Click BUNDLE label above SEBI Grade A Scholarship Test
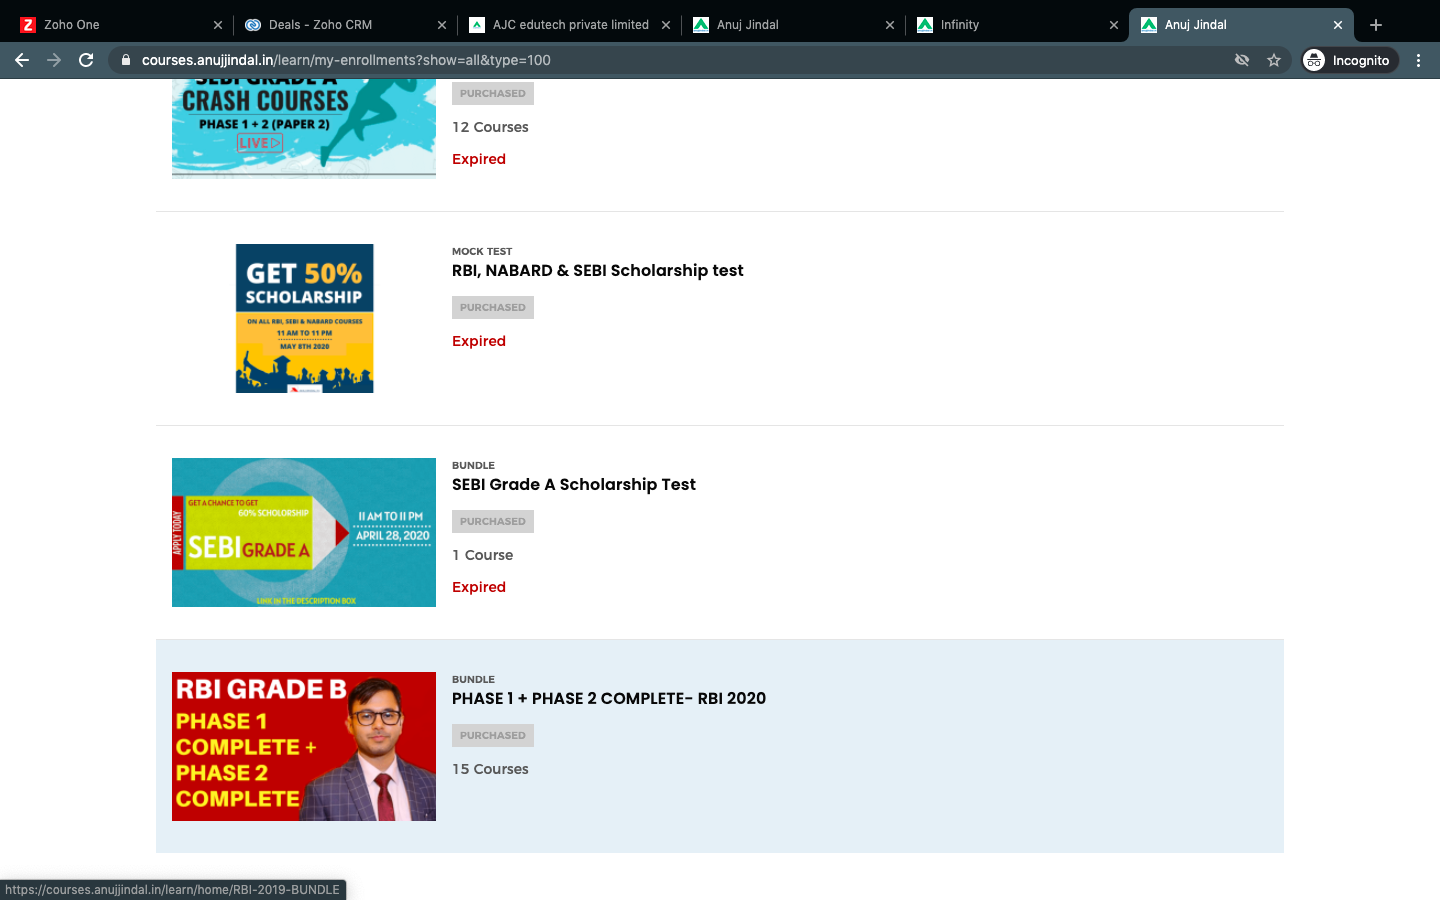 click(473, 466)
